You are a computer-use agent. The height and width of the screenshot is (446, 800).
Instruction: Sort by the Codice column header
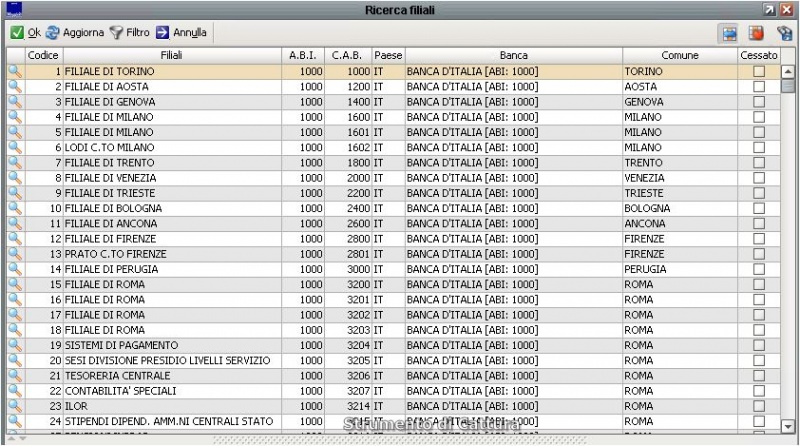pos(43,55)
